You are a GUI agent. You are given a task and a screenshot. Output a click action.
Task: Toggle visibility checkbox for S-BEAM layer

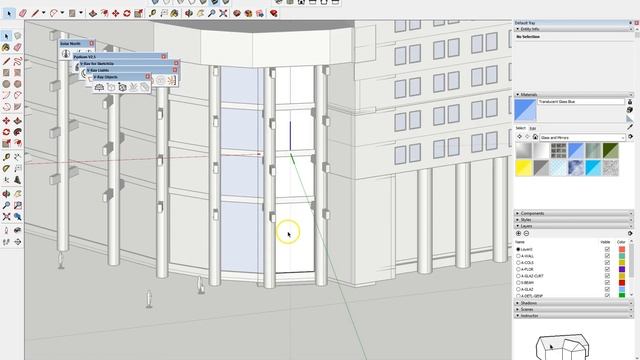coord(607,282)
